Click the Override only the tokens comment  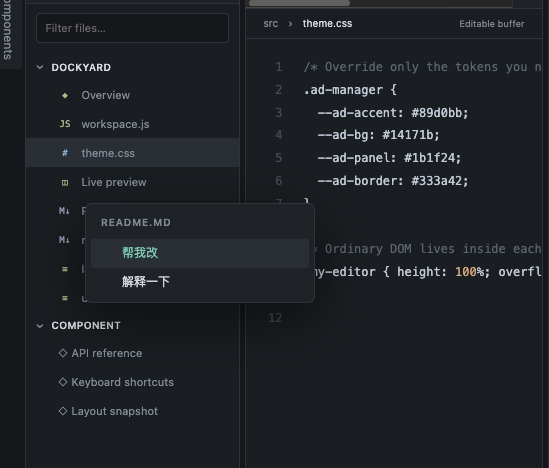(x=422, y=67)
